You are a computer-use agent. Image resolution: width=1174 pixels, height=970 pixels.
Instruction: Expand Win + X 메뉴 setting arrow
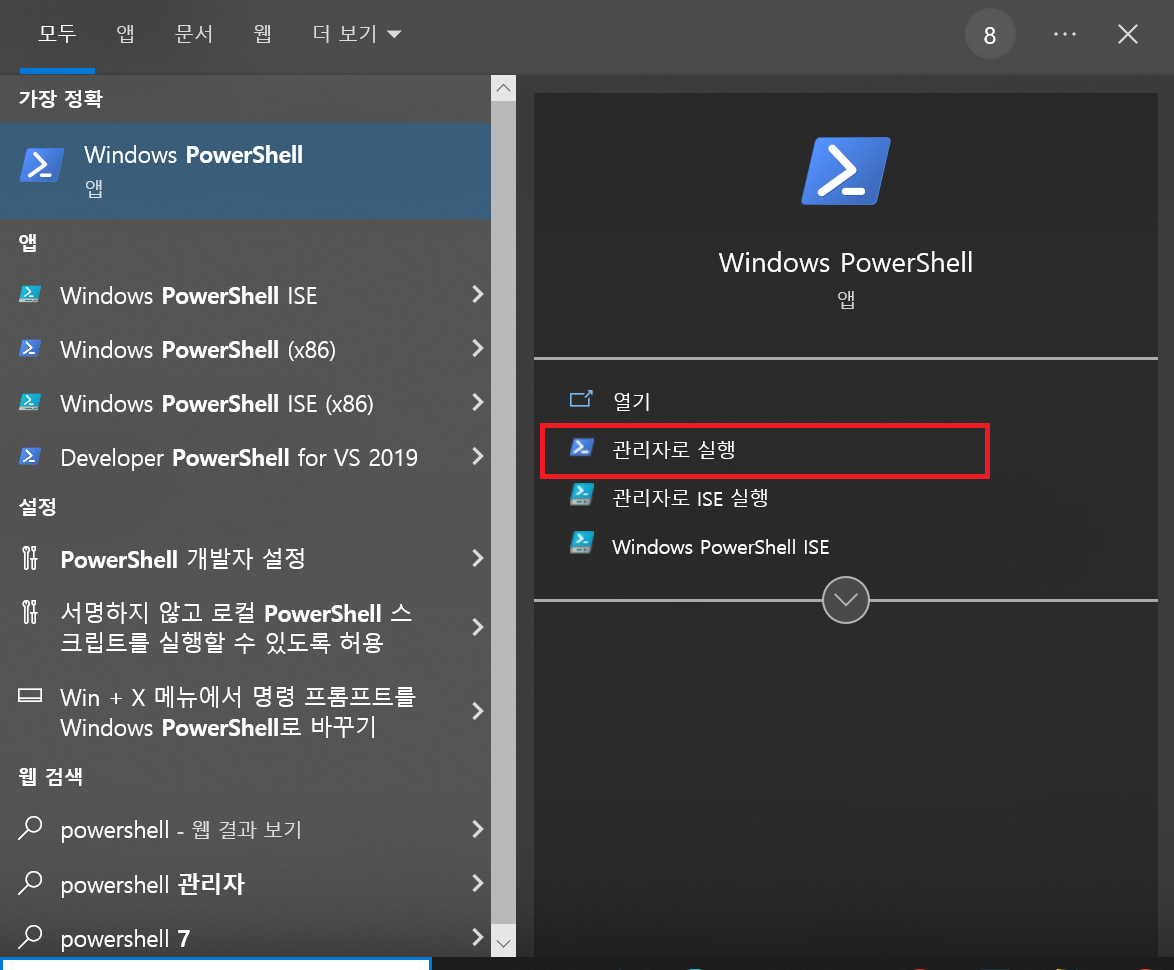478,711
